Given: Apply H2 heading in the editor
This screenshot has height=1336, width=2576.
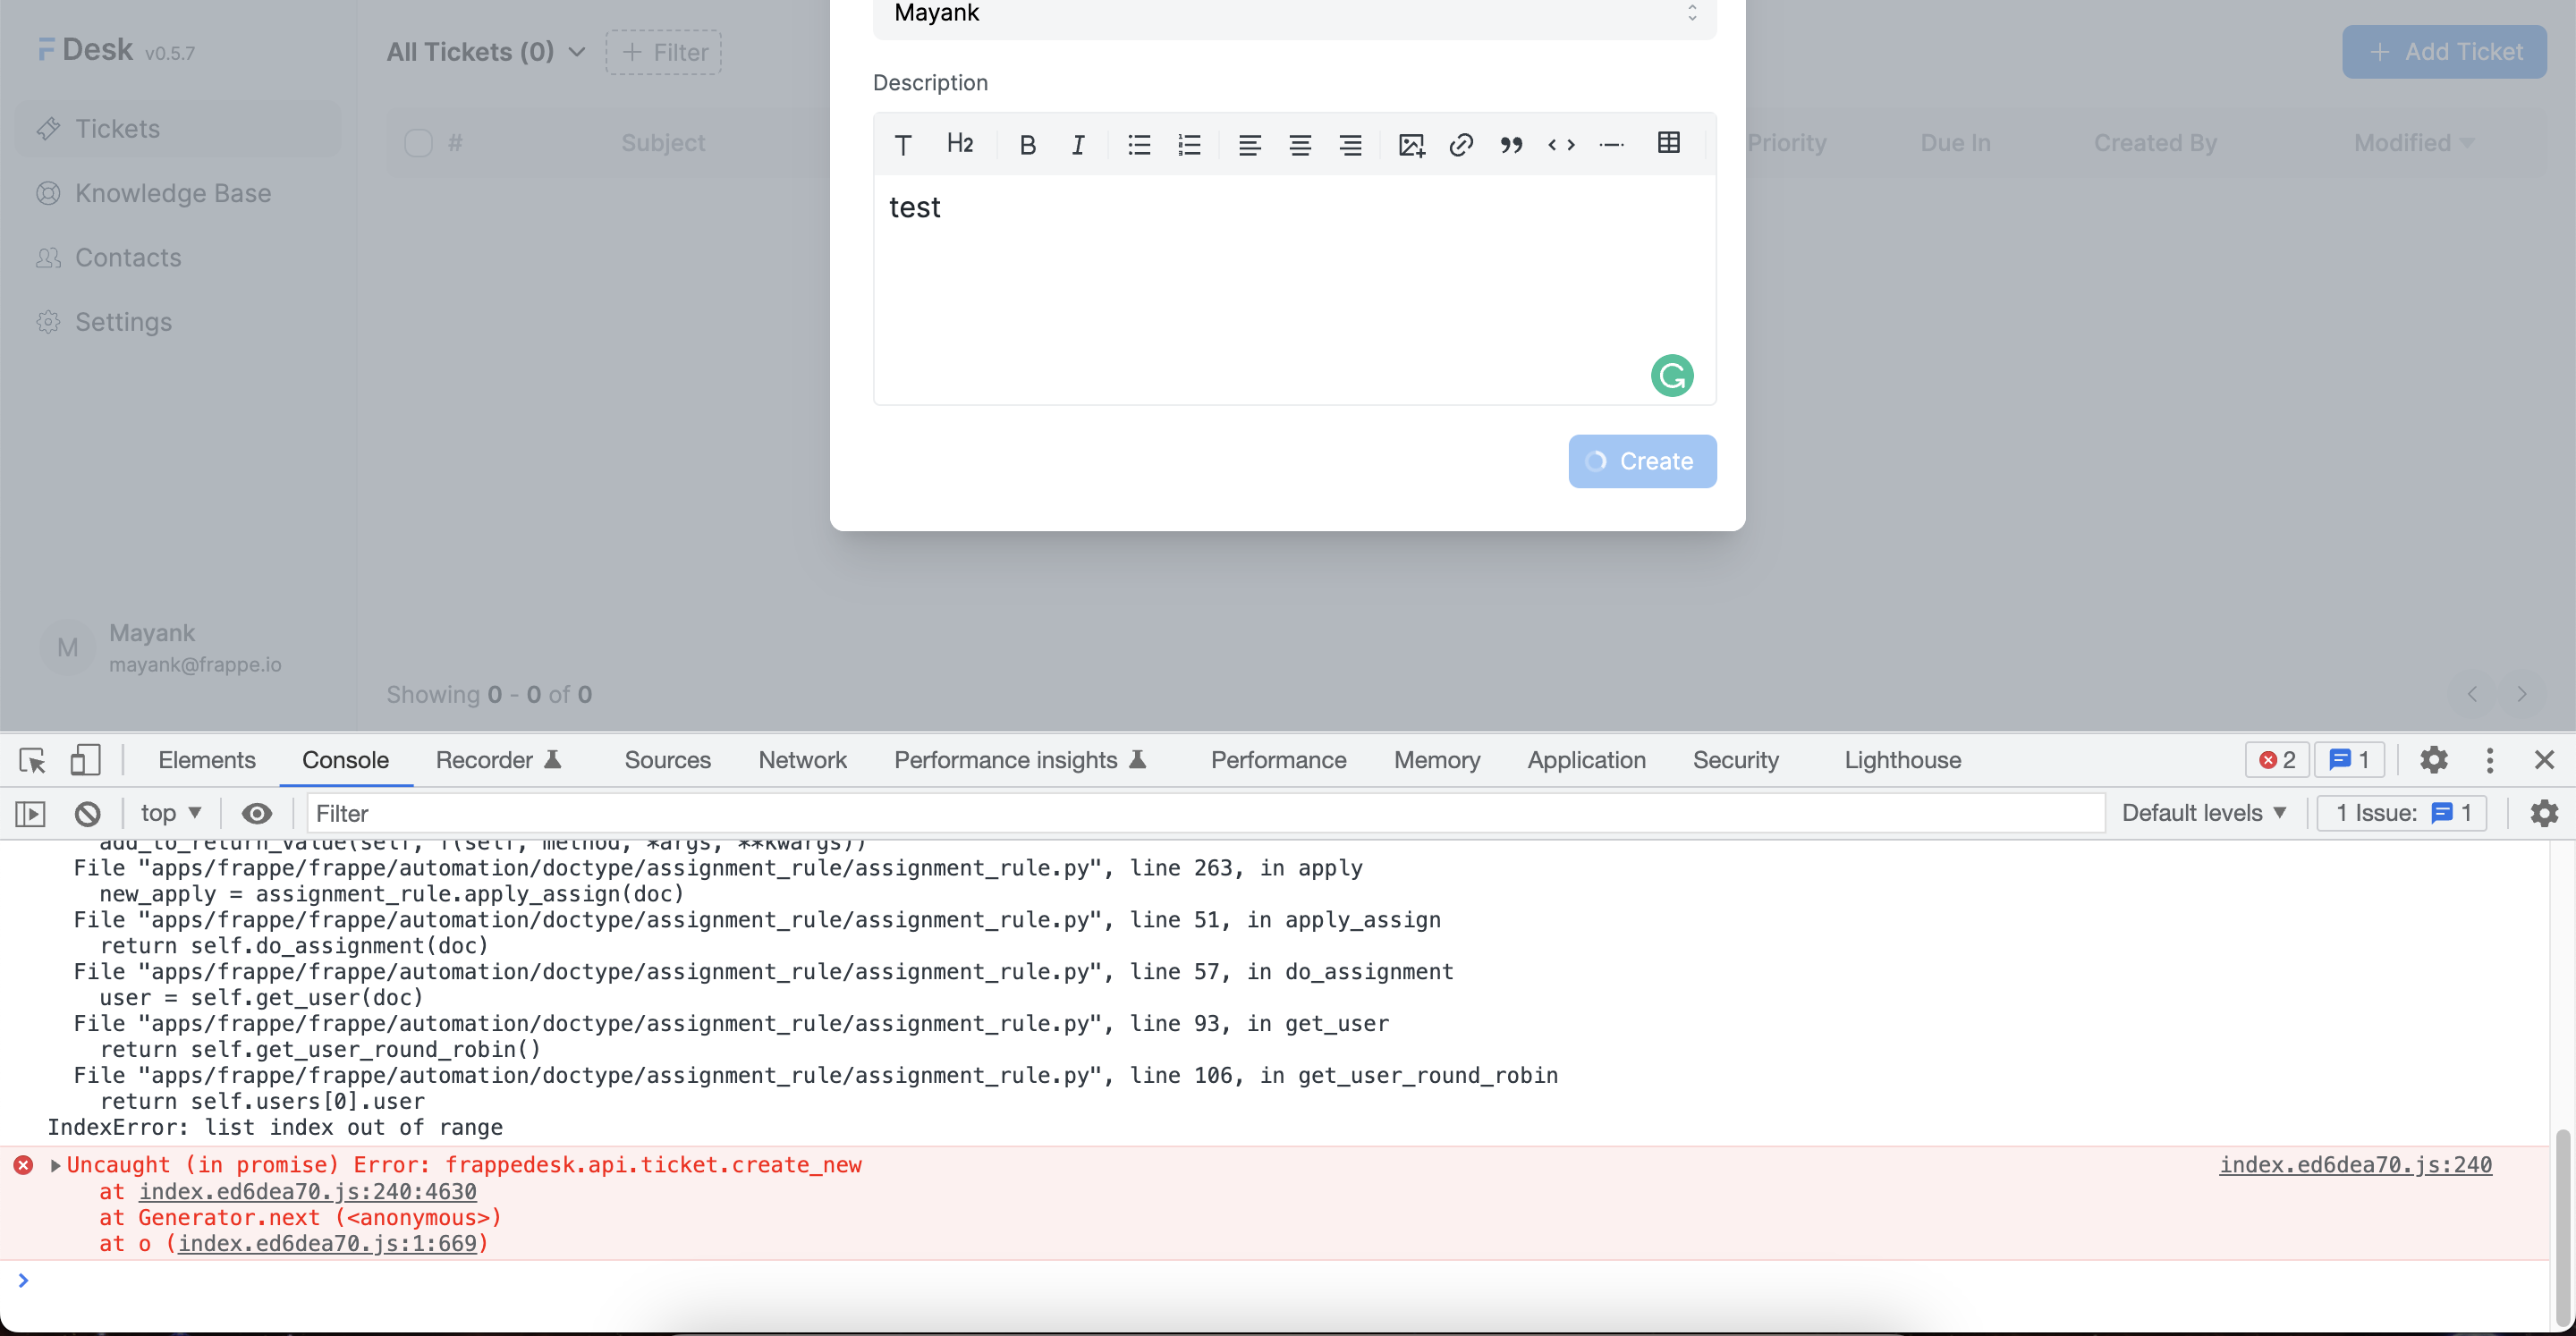Looking at the screenshot, I should (960, 143).
